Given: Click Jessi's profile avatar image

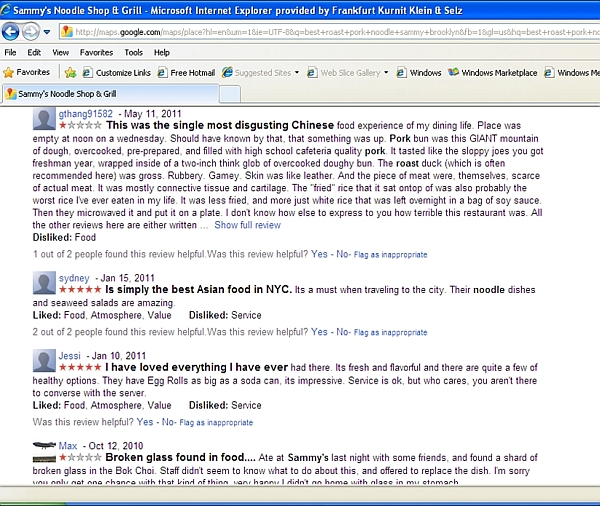Looking at the screenshot, I should pos(44,362).
